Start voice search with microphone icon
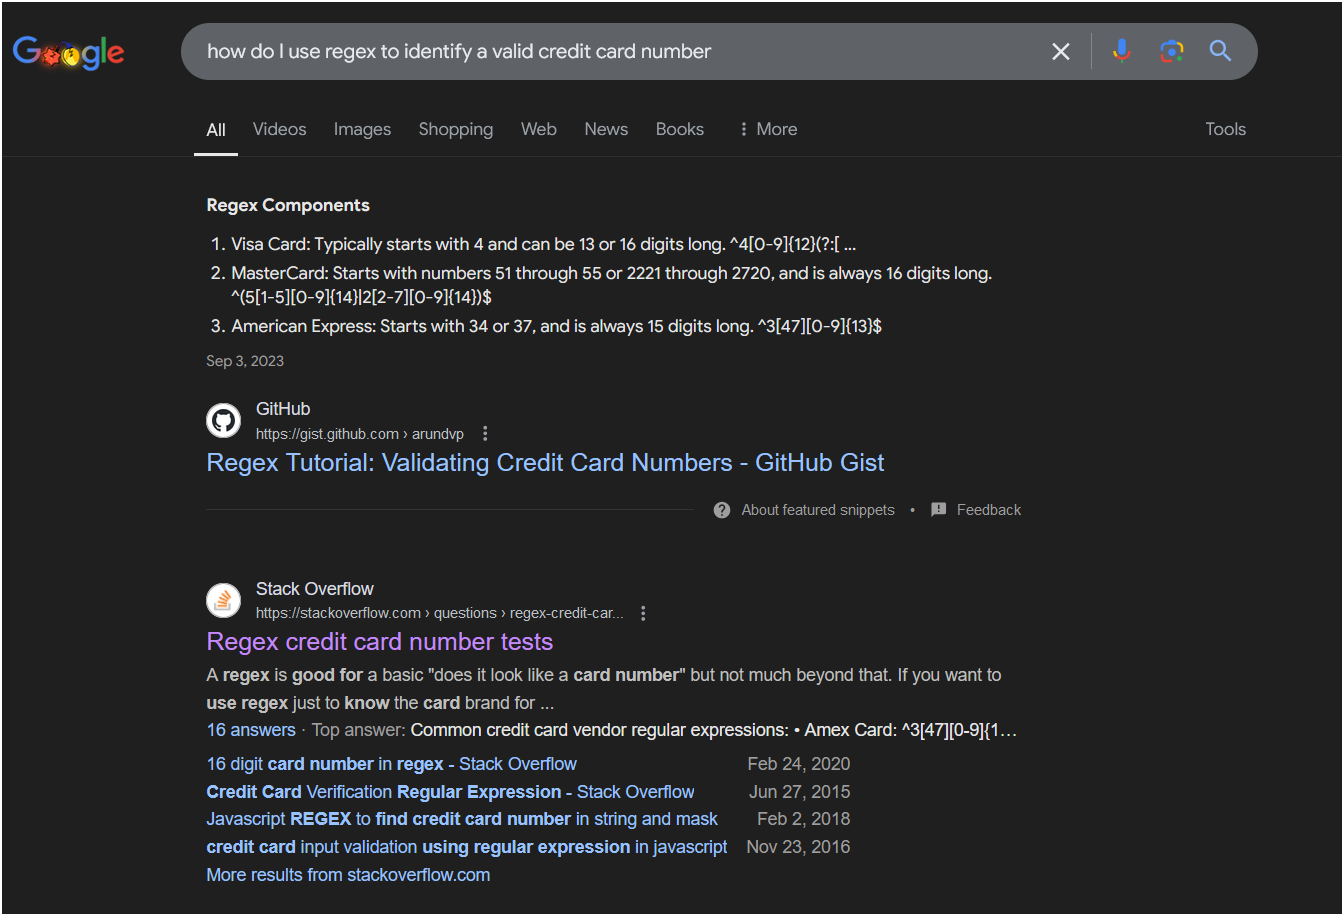Image resolution: width=1344 pixels, height=916 pixels. click(x=1122, y=51)
